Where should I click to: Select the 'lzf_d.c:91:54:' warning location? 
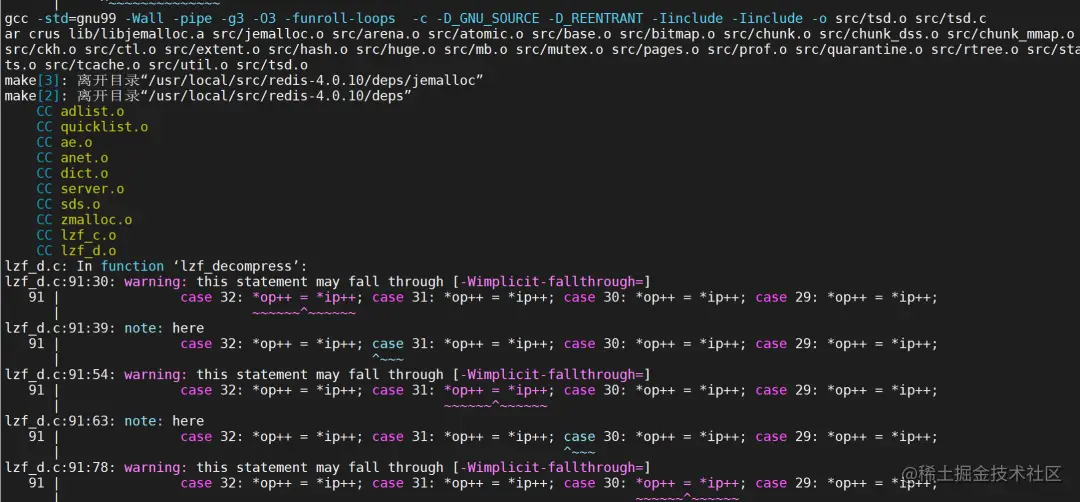60,375
